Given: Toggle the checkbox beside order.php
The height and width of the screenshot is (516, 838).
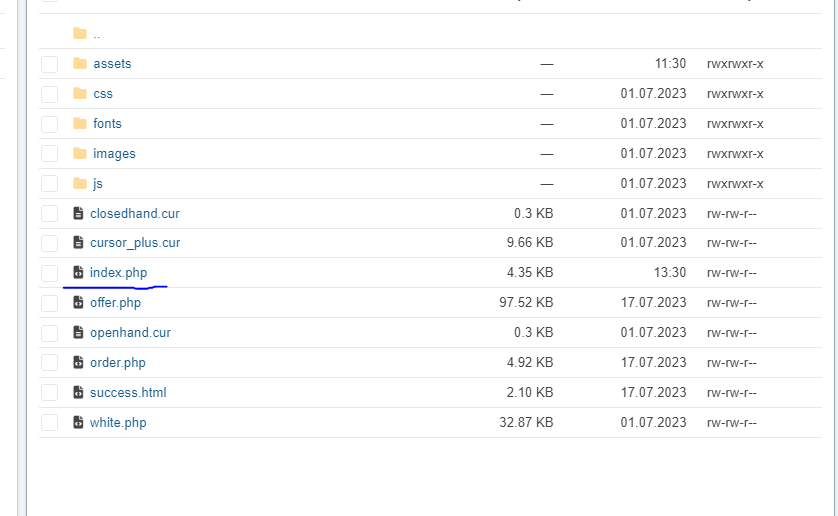Looking at the screenshot, I should point(49,363).
